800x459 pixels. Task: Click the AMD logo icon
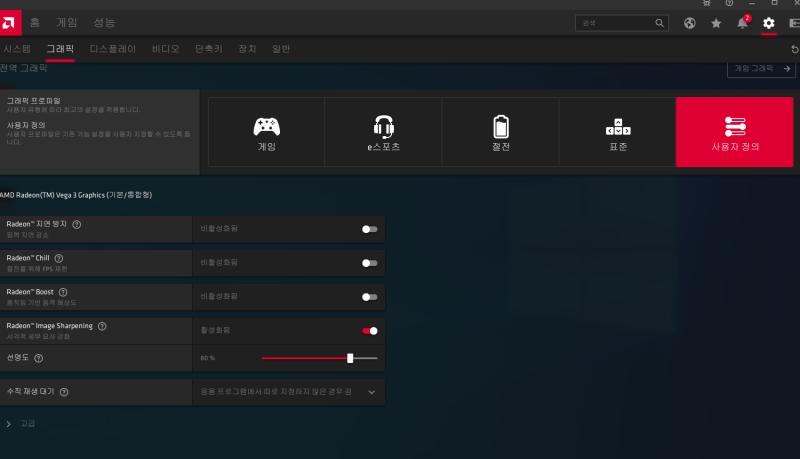9,23
